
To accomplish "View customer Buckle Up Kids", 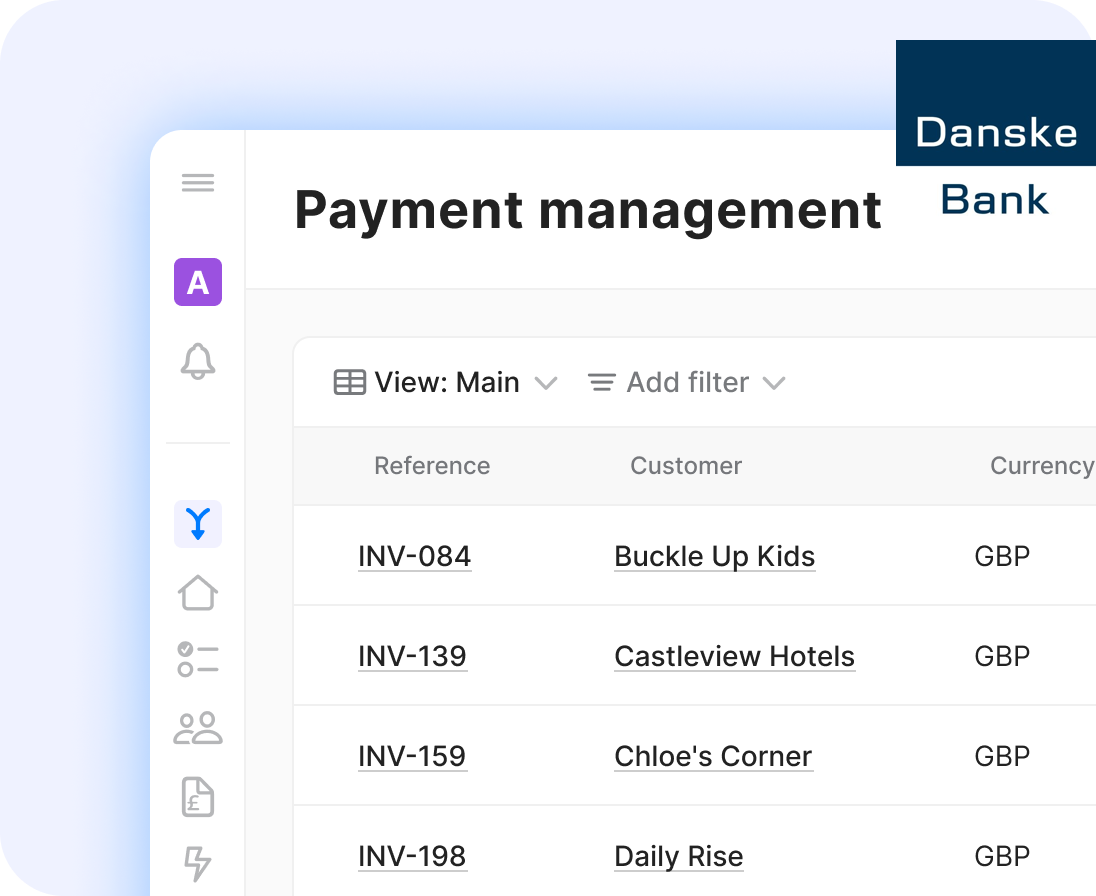I will (x=714, y=556).
